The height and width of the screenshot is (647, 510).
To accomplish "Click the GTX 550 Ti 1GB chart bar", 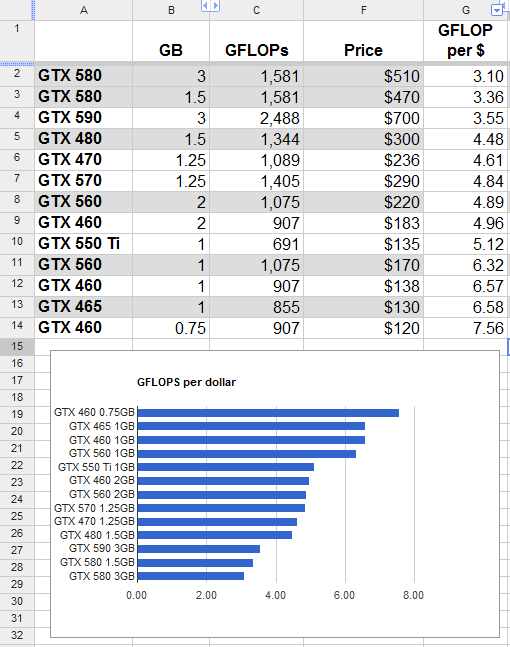I will pos(226,467).
